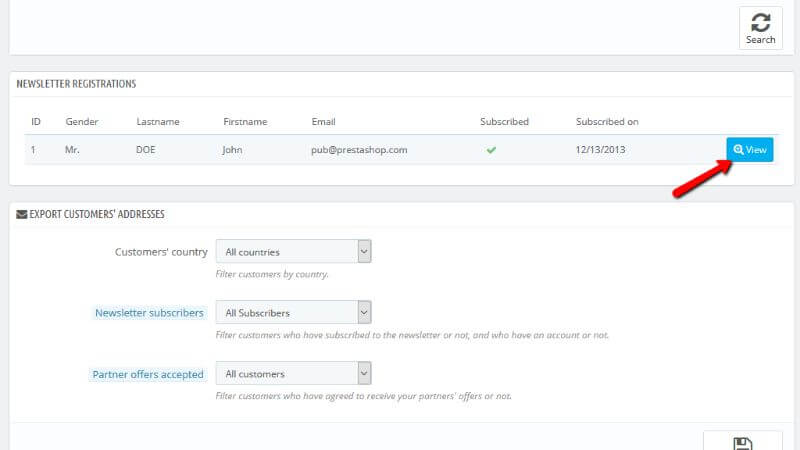Click the Partner offers accepted label
The height and width of the screenshot is (450, 800).
pyautogui.click(x=147, y=374)
